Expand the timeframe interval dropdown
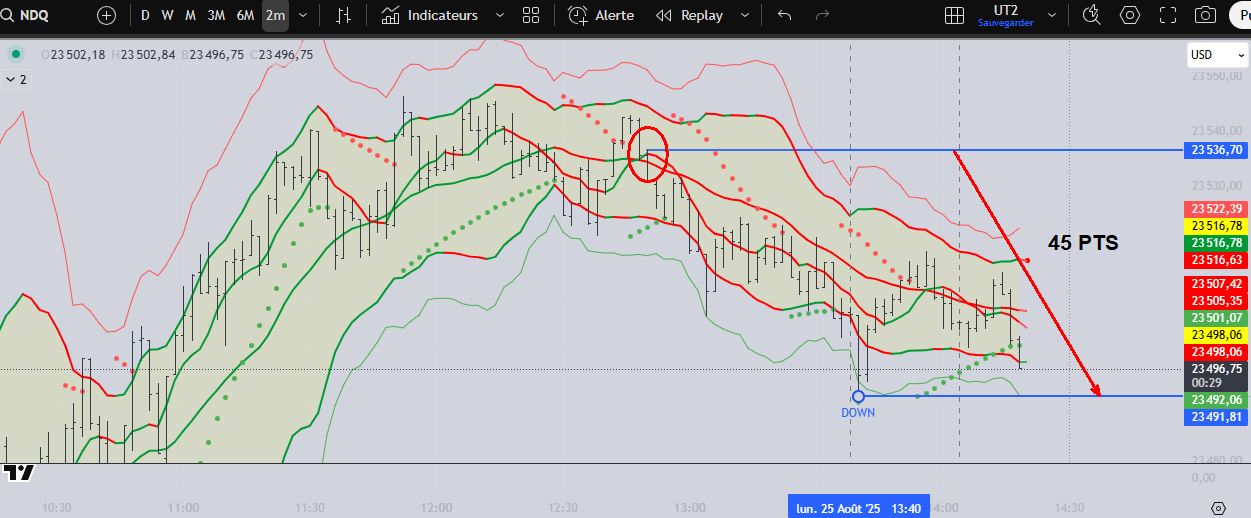 click(303, 15)
